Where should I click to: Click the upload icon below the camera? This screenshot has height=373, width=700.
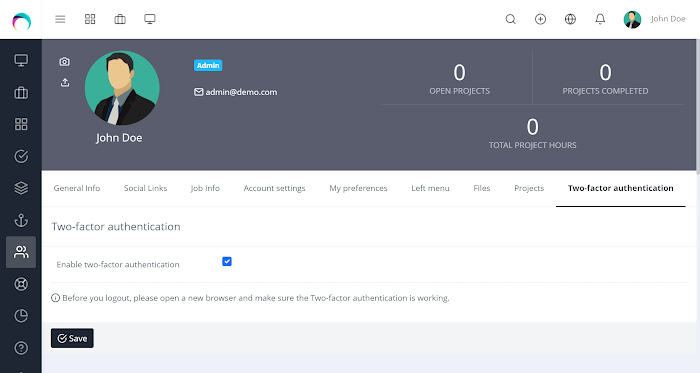65,83
